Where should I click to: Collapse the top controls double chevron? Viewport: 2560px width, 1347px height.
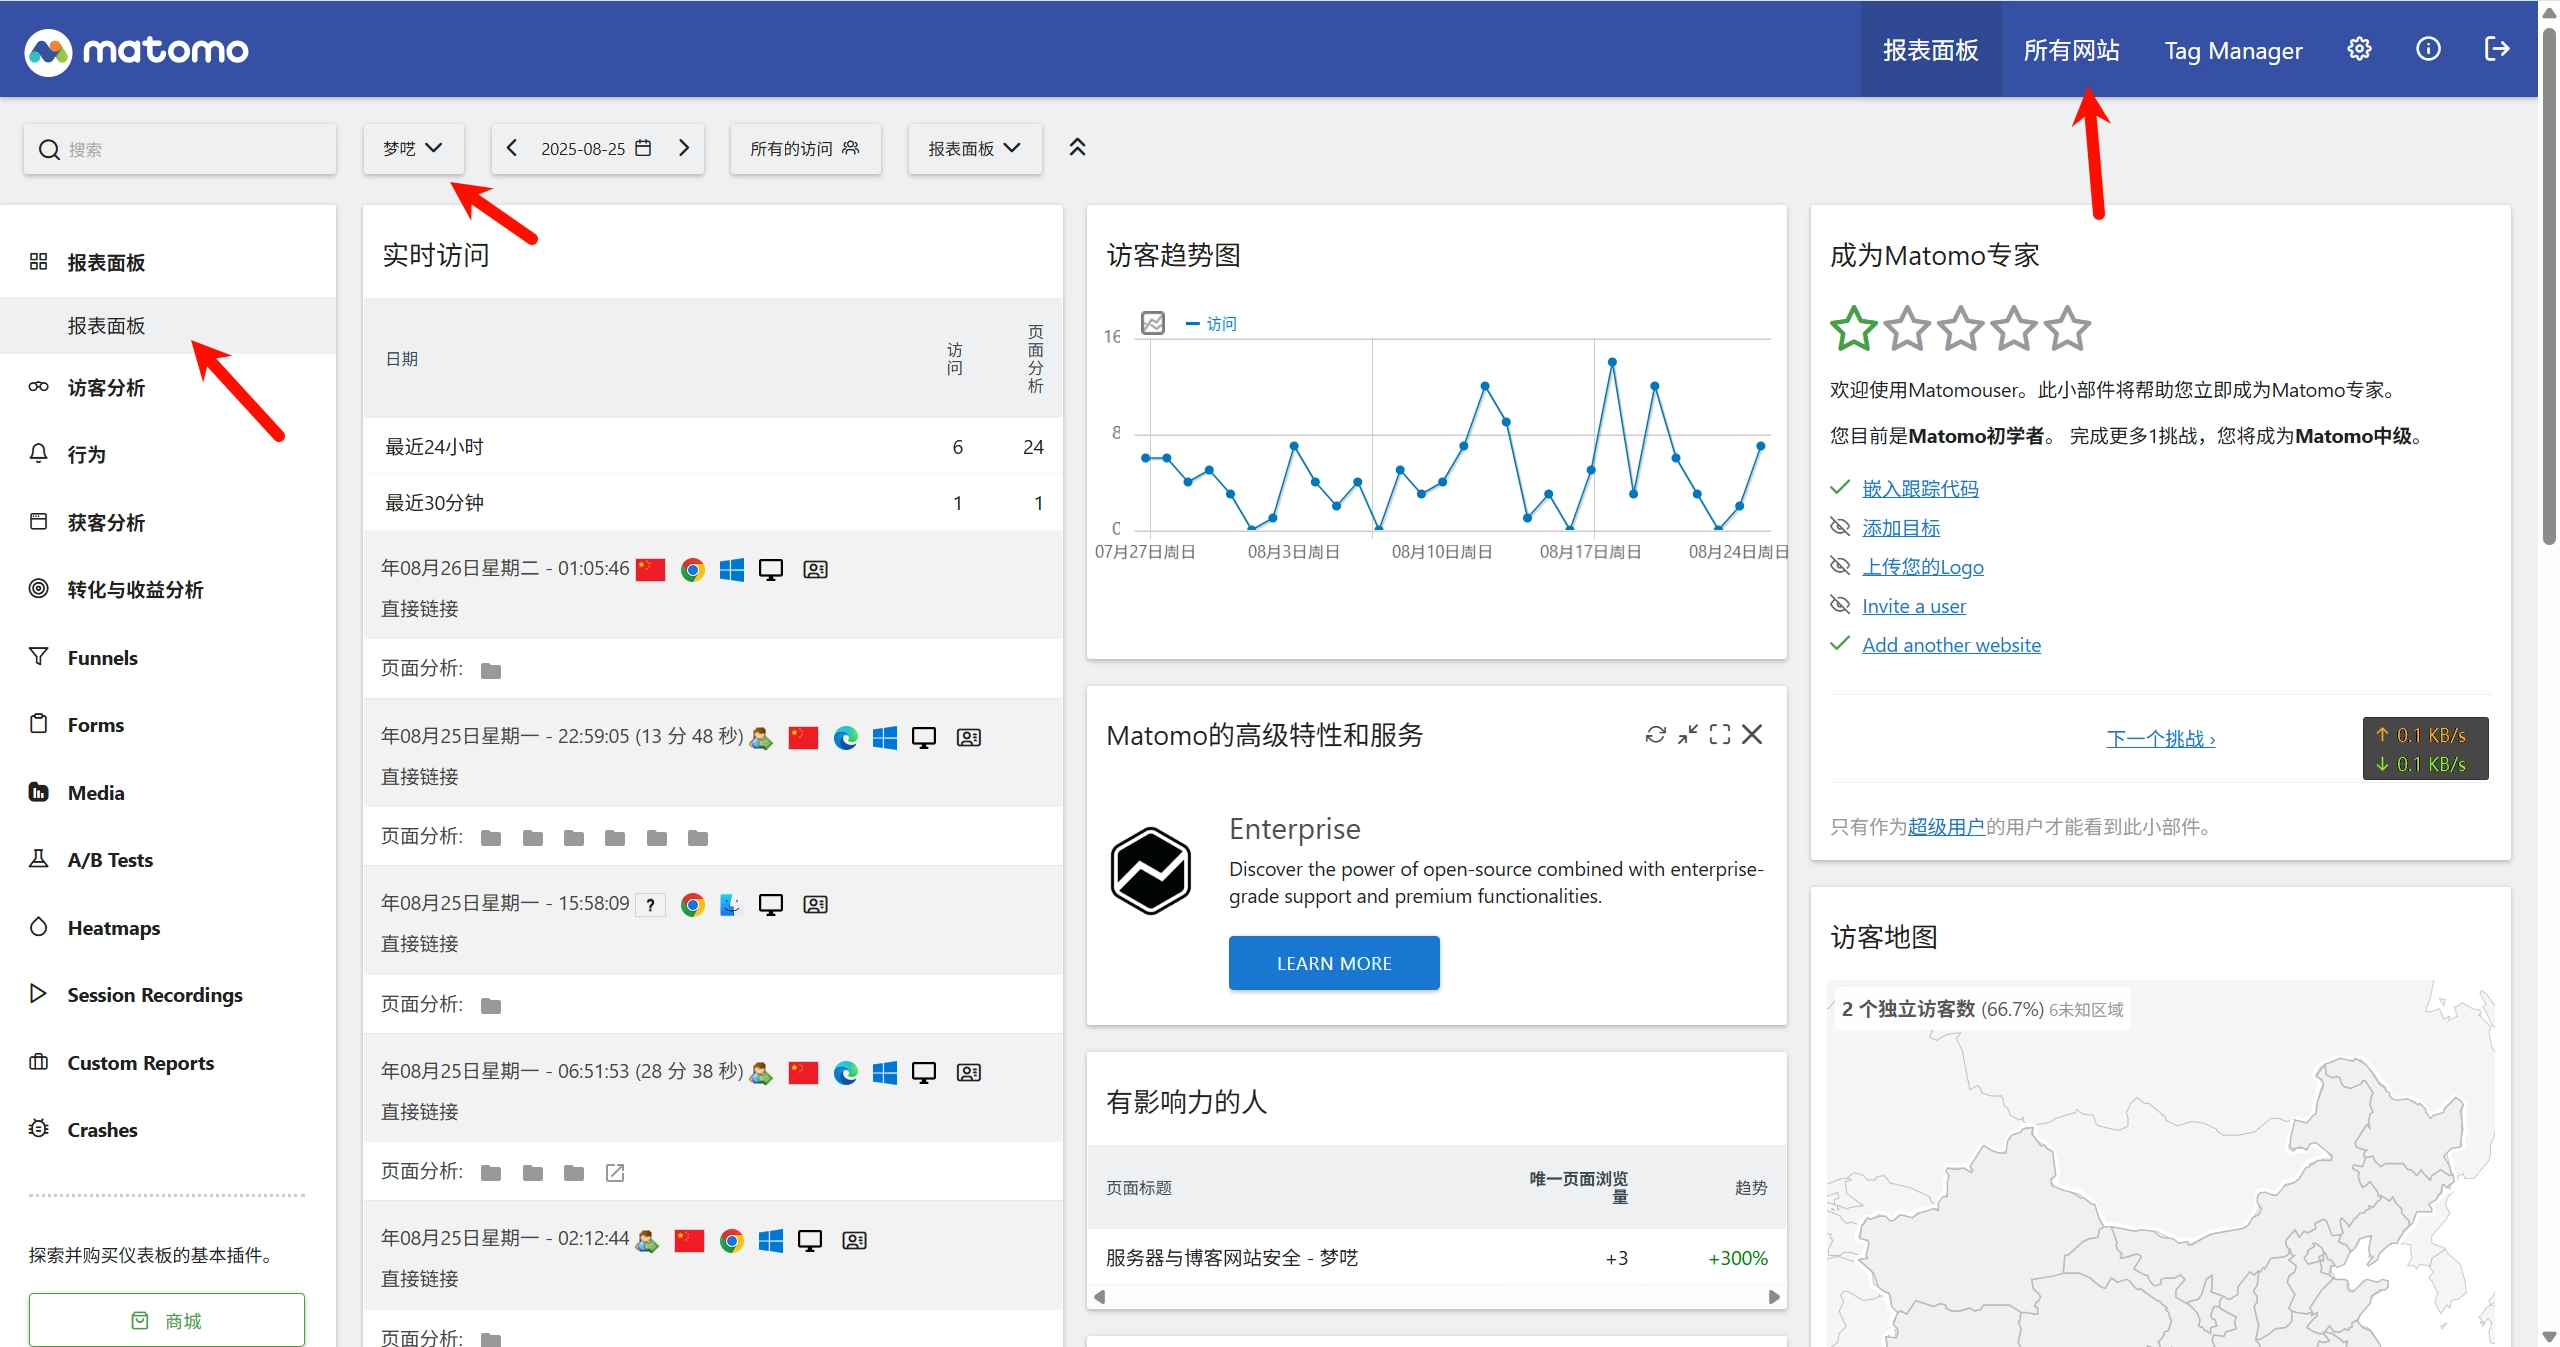coord(1077,148)
